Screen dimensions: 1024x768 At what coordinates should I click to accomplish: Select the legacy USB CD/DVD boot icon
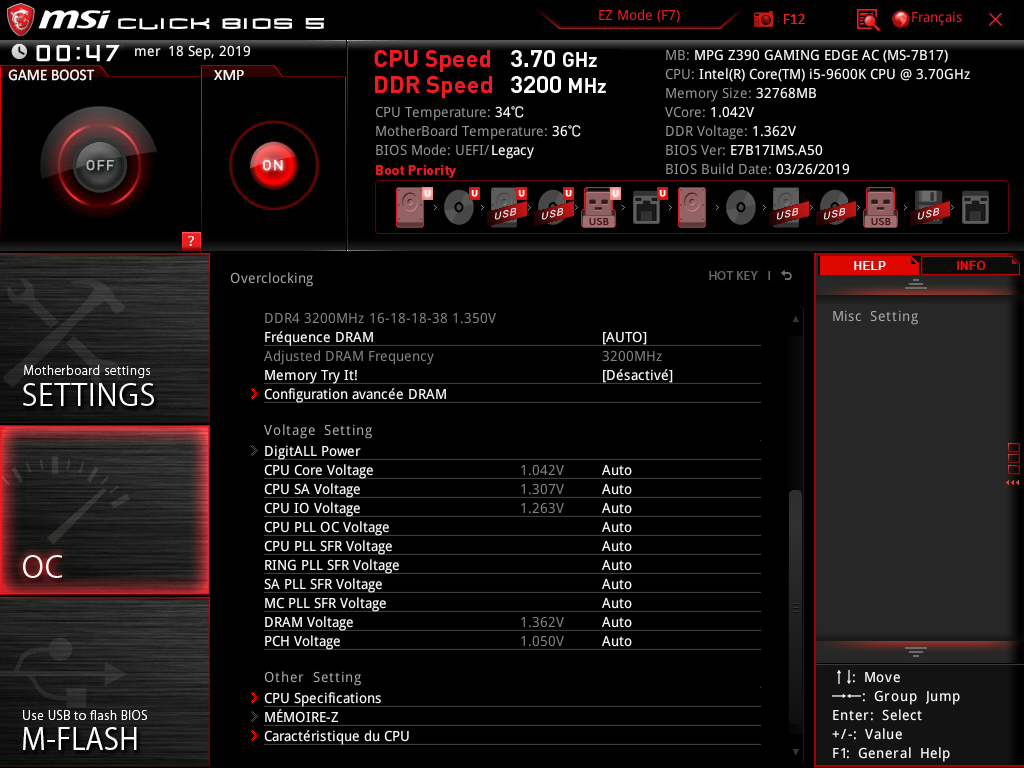coord(835,207)
